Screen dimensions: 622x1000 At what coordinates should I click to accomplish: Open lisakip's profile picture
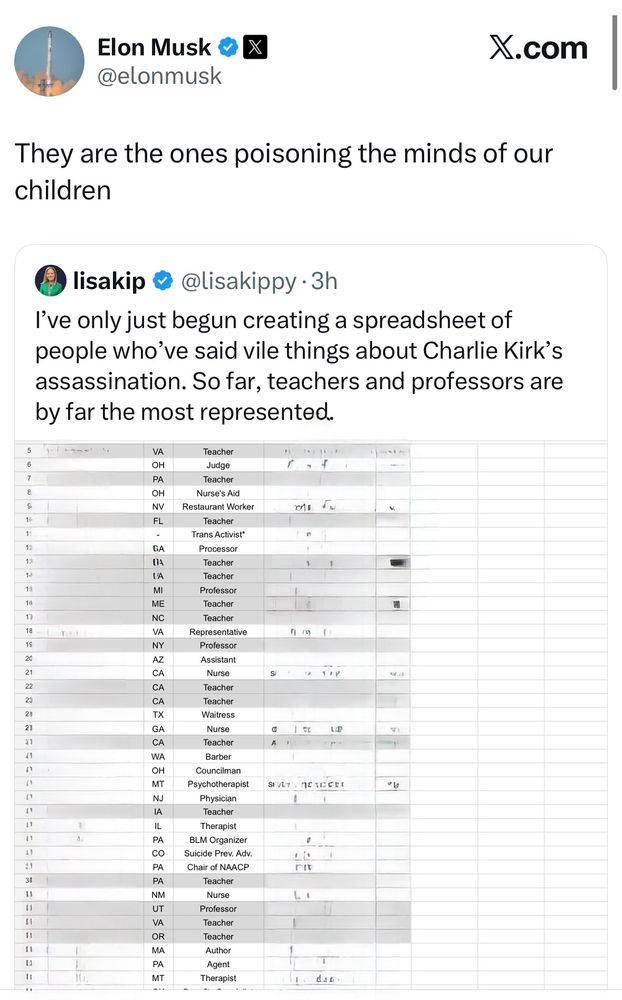click(51, 281)
